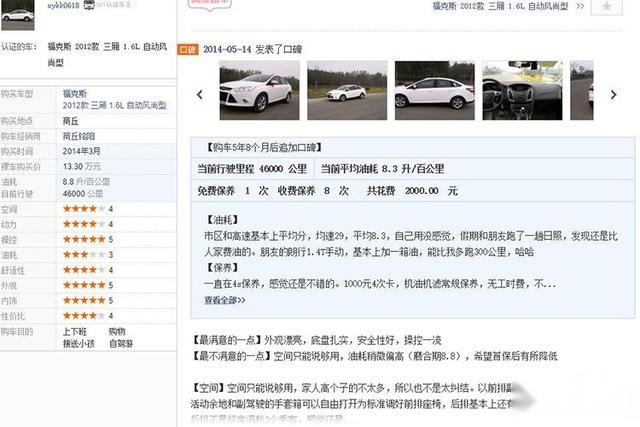The image size is (640, 427).
Task: Click the 共花费 2000.00 元 text
Action: pyautogui.click(x=412, y=191)
